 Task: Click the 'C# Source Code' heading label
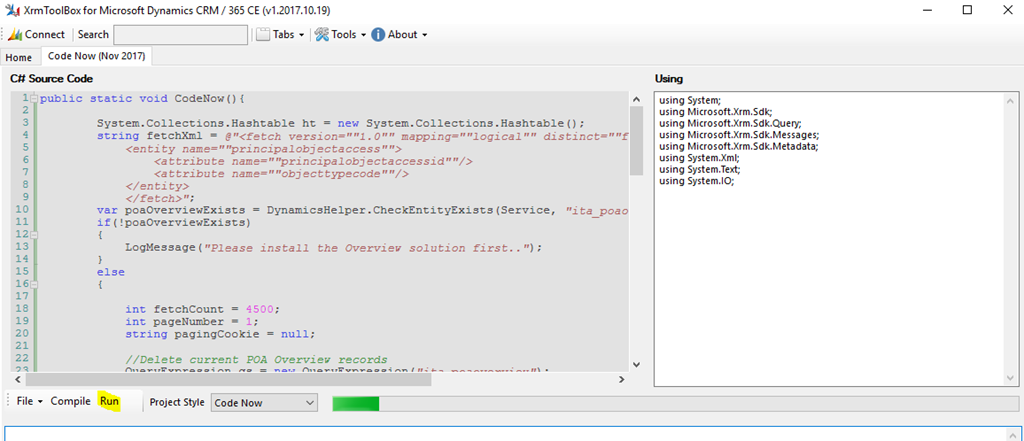click(51, 79)
